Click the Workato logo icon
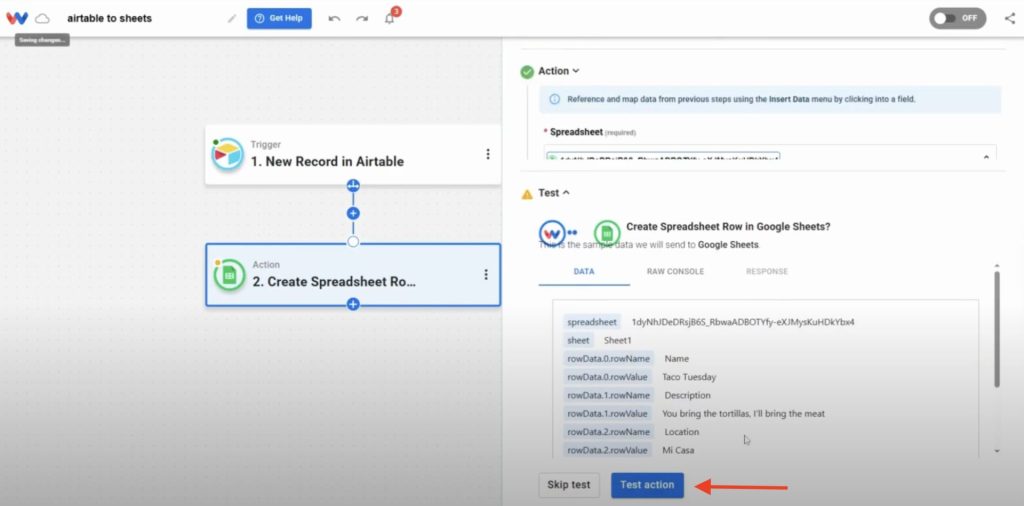This screenshot has height=506, width=1024. tap(17, 18)
